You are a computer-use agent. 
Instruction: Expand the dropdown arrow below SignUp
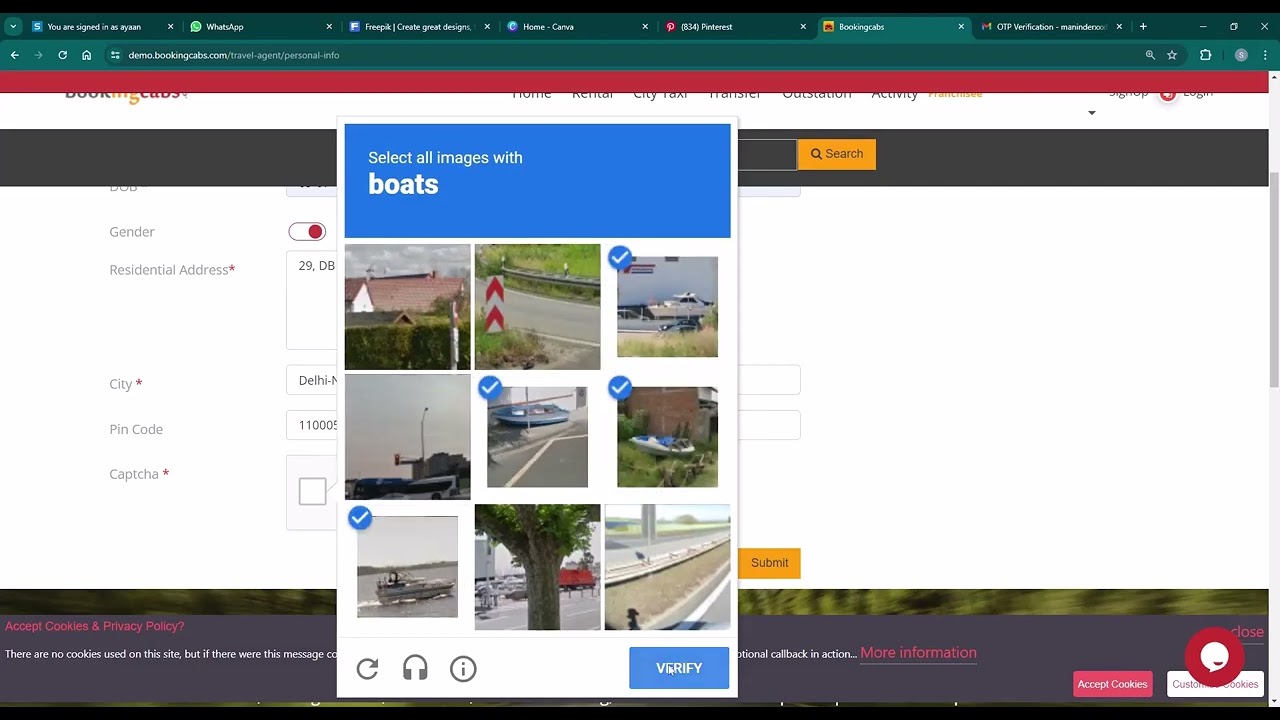point(1092,113)
